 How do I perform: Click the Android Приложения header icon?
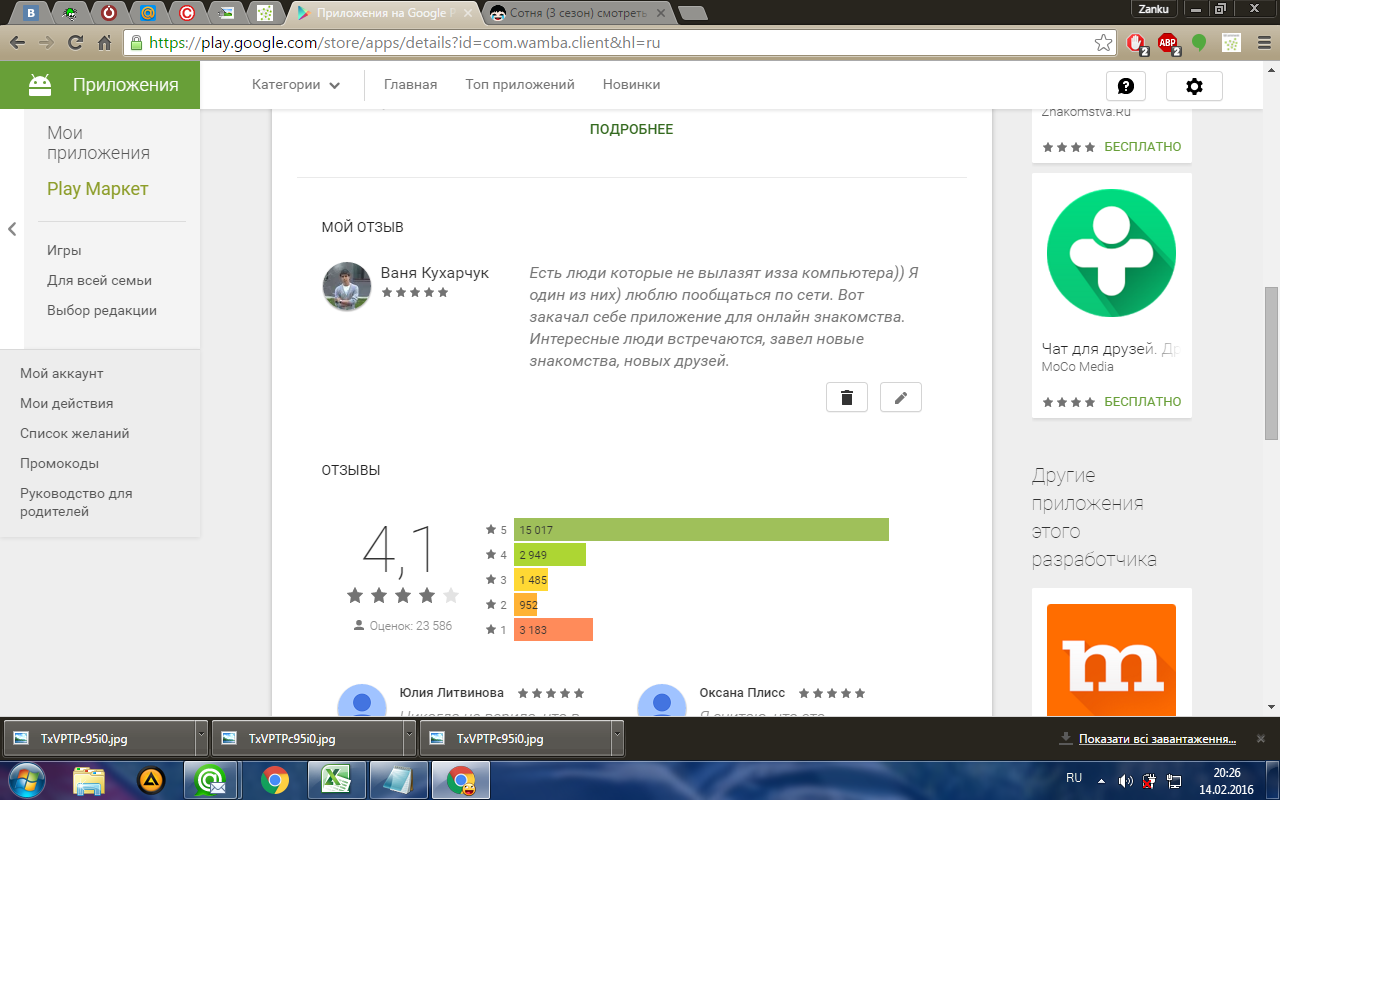pos(40,85)
